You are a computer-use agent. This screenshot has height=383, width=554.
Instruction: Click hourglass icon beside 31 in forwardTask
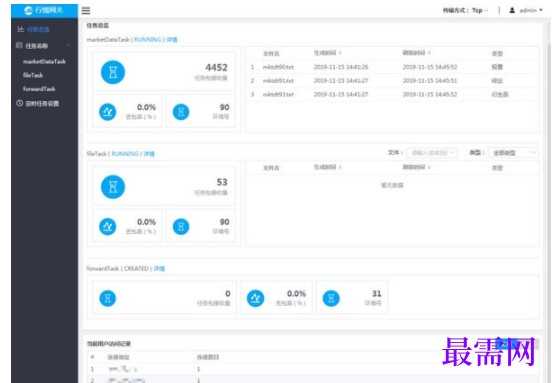(331, 298)
